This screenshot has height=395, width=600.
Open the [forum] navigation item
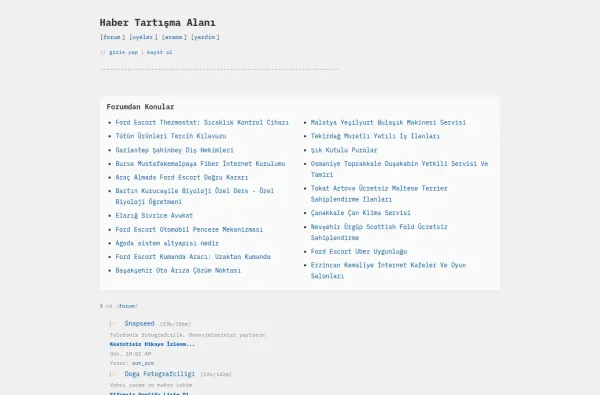pos(112,37)
